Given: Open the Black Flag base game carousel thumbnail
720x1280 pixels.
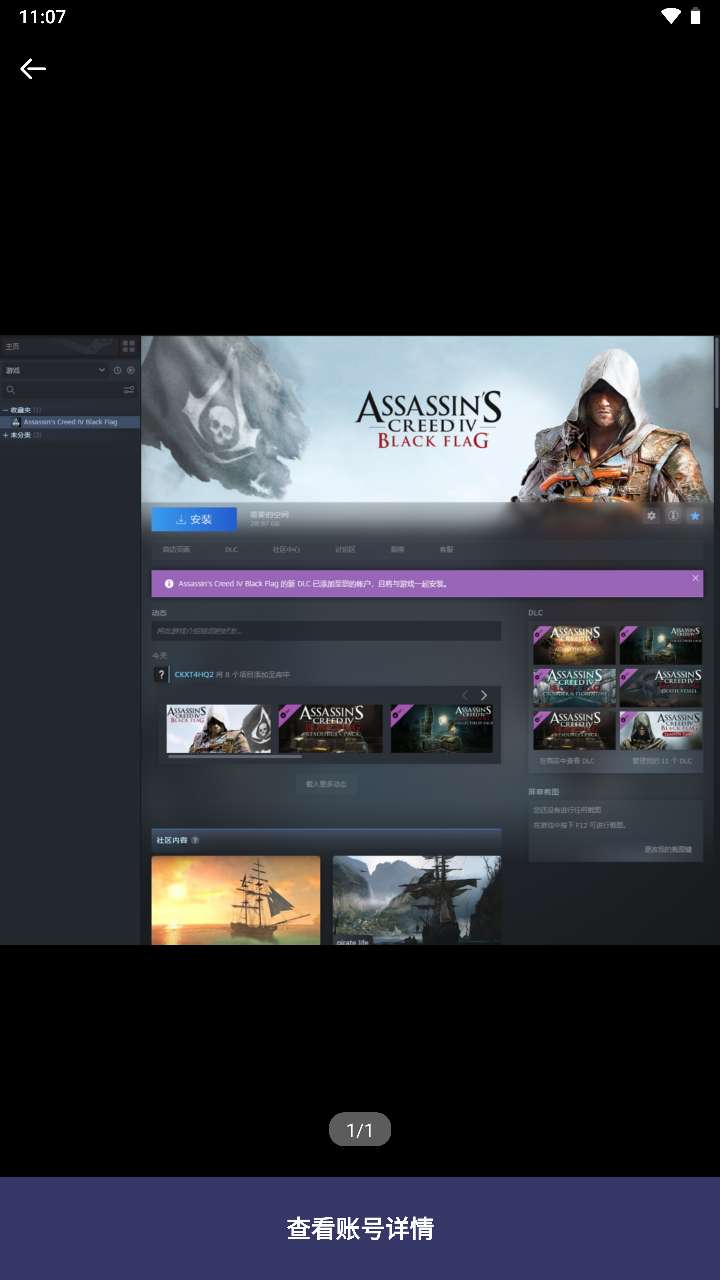Looking at the screenshot, I should pyautogui.click(x=219, y=729).
